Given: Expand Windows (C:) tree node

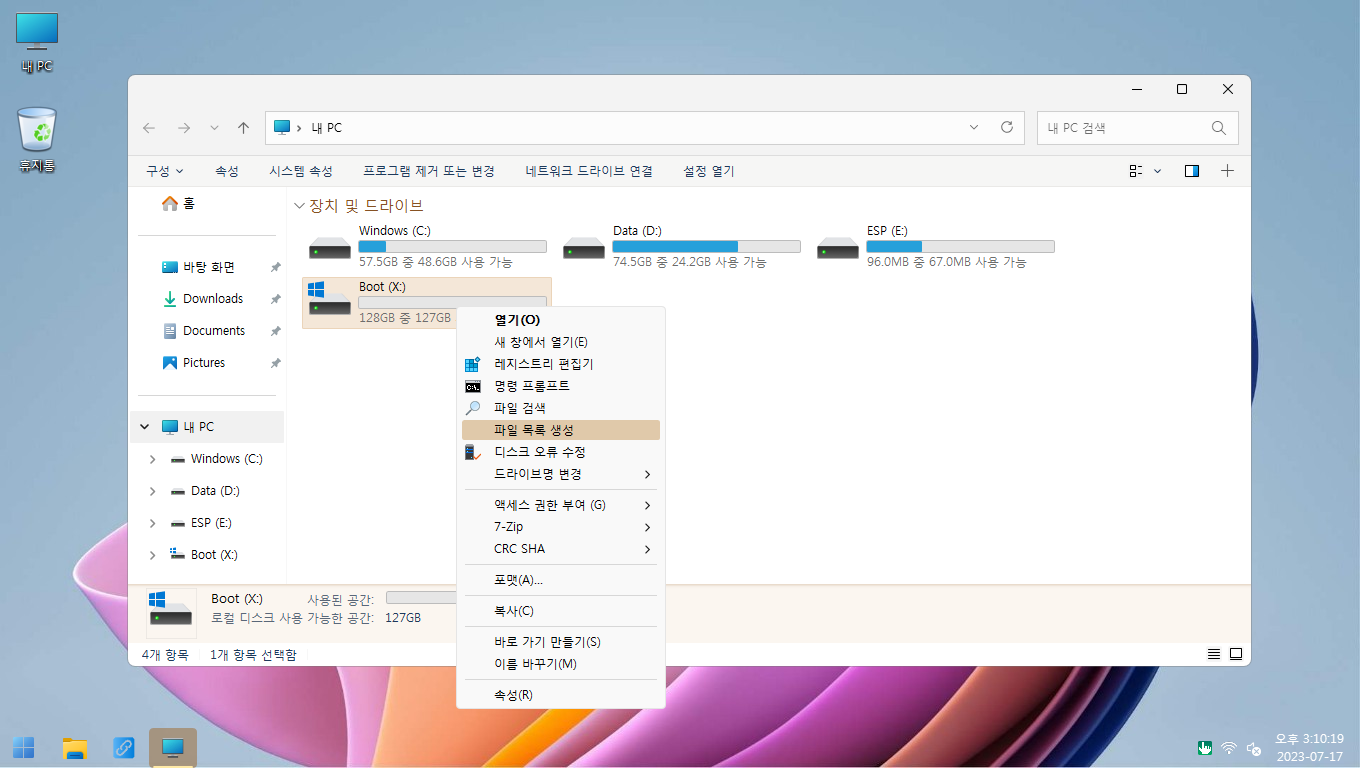Looking at the screenshot, I should point(153,459).
